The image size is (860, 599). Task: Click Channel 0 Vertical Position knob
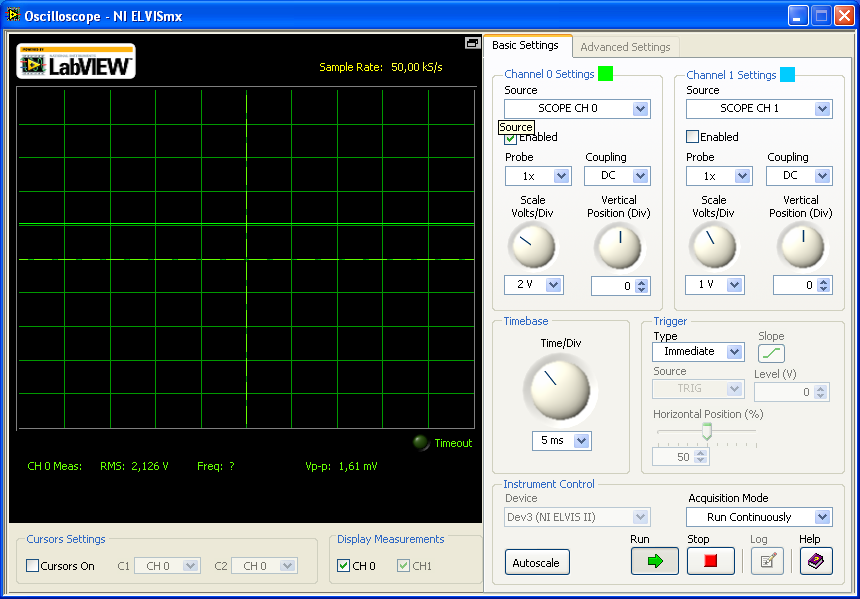coord(620,246)
